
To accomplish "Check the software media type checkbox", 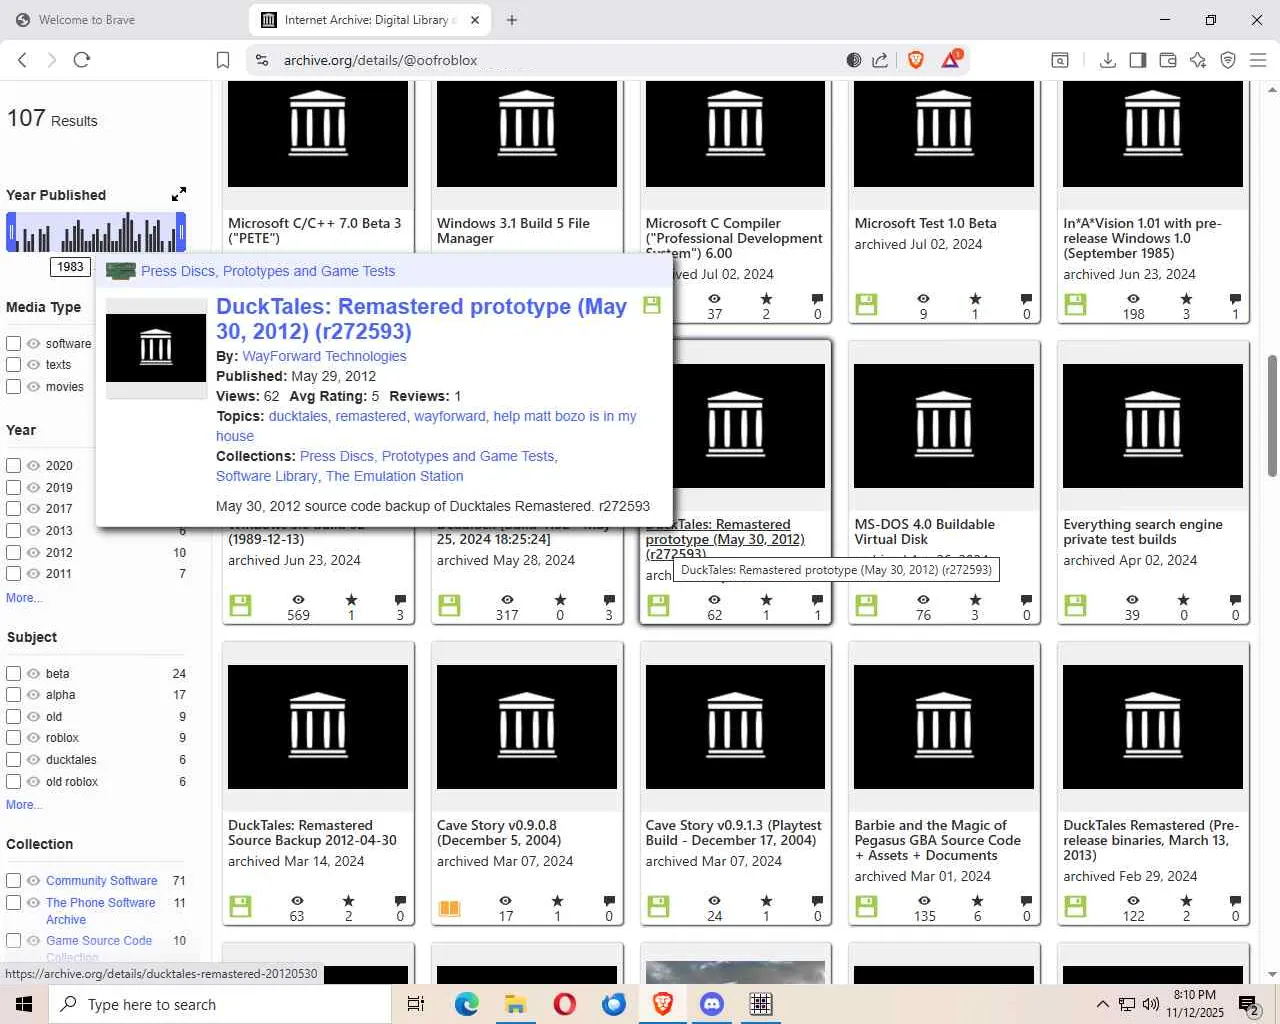I will pyautogui.click(x=14, y=343).
